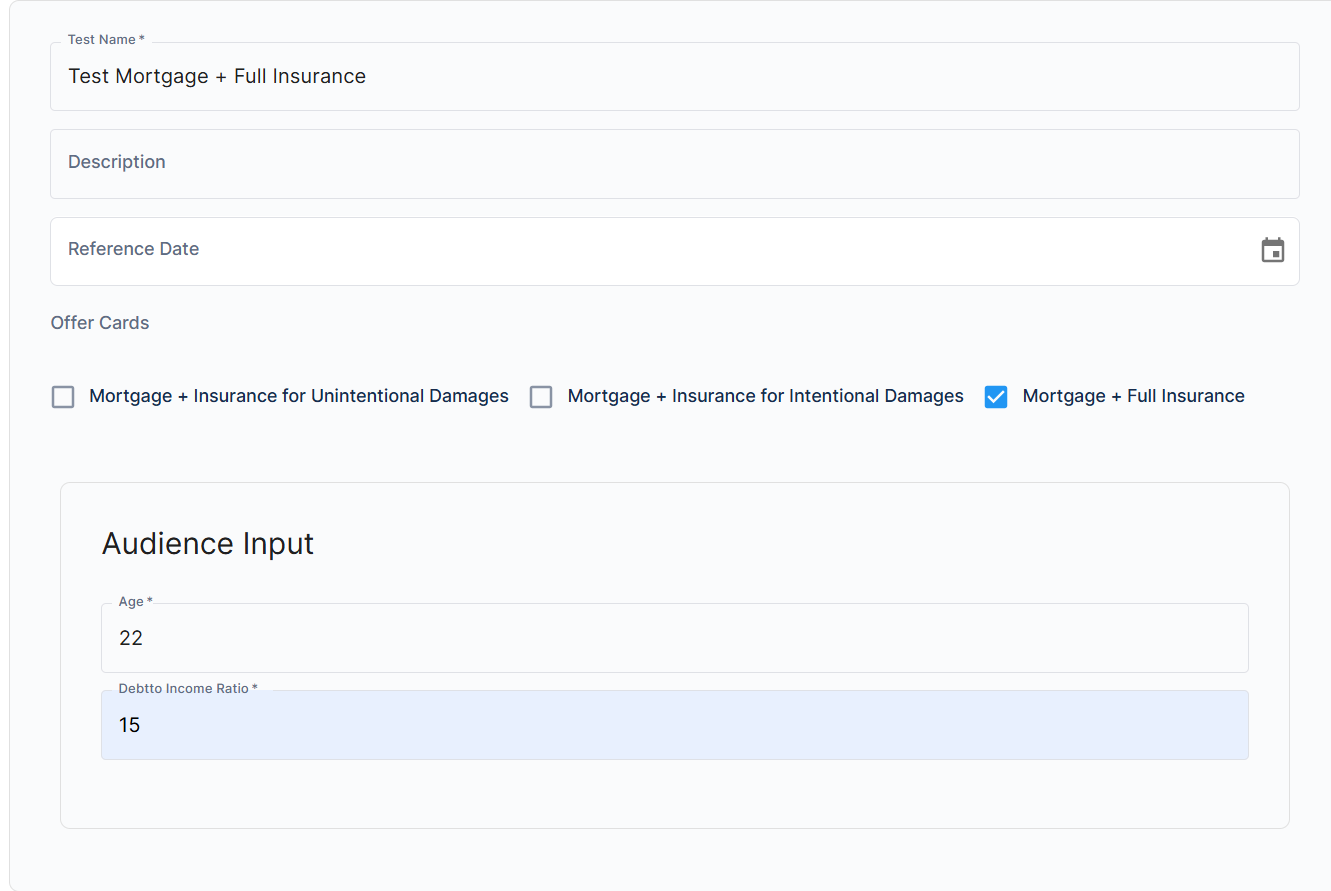Place cursor in the Test Mortgage + Full Insurance text
Image resolution: width=1331 pixels, height=891 pixels.
[x=217, y=76]
